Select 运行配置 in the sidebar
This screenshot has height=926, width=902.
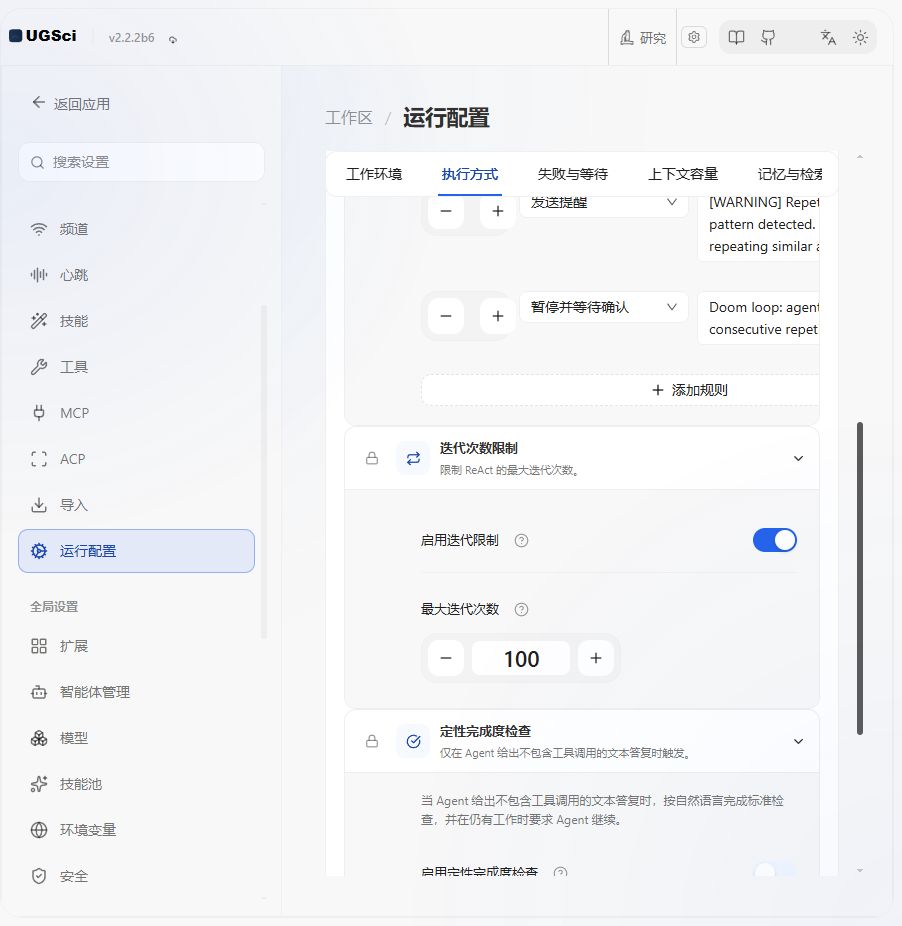[136, 551]
